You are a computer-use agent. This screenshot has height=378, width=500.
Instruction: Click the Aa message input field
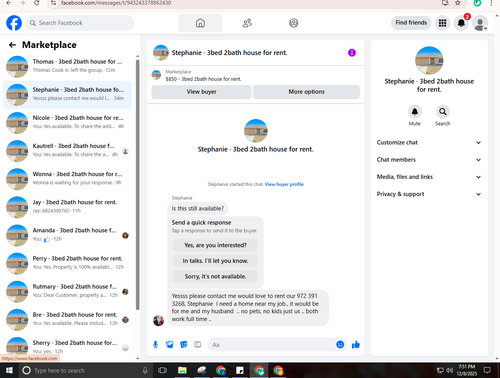(x=272, y=345)
